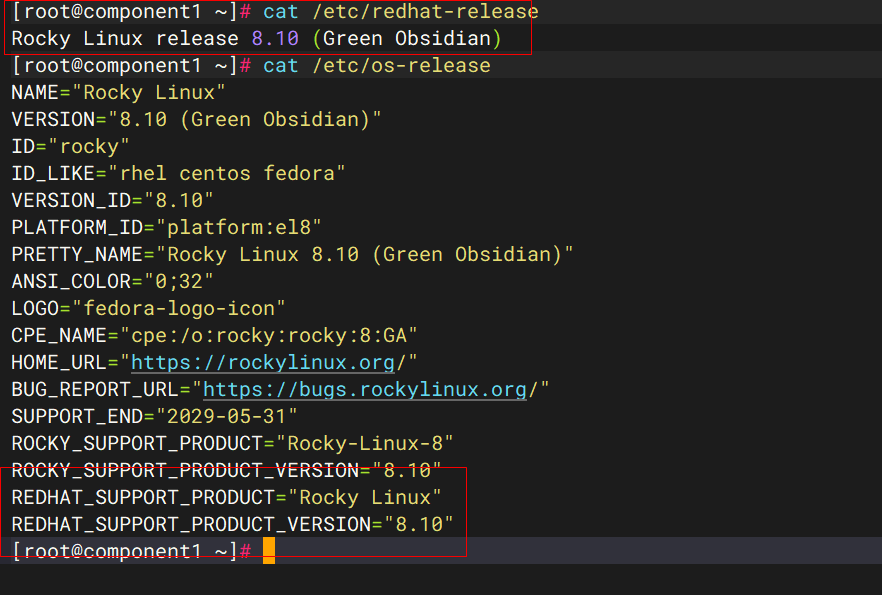Viewport: 882px width, 595px height.
Task: Click the 'cat /etc/os-release' command text
Action: pyautogui.click(x=376, y=66)
